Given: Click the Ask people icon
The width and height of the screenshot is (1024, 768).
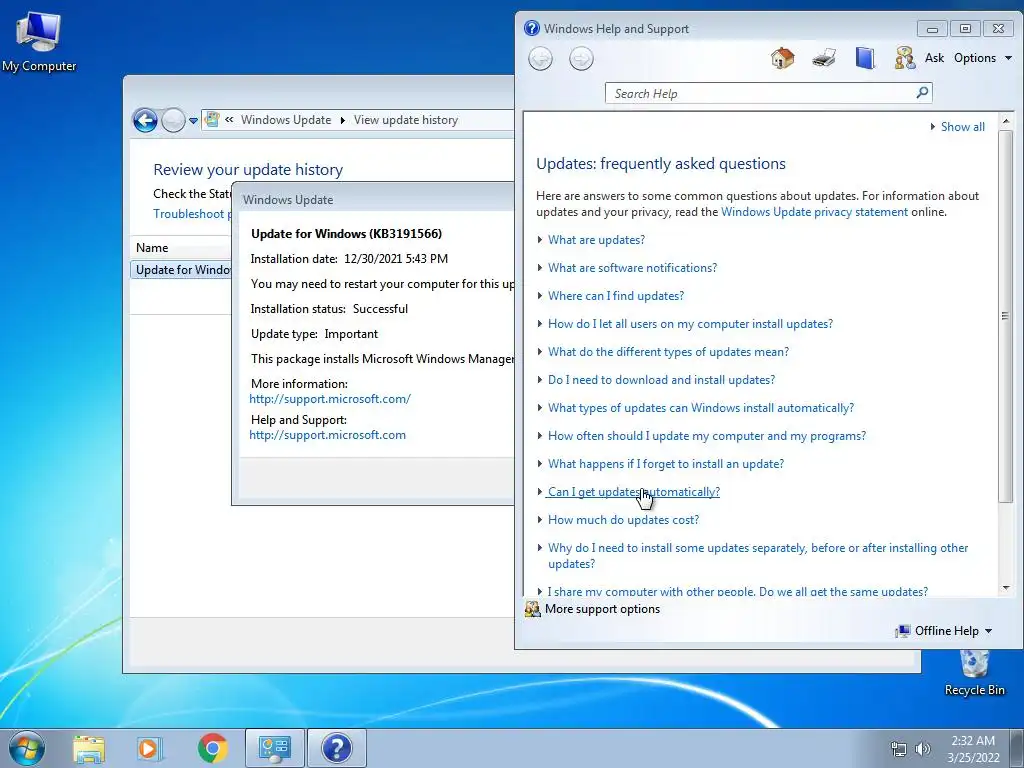Looking at the screenshot, I should pos(904,58).
